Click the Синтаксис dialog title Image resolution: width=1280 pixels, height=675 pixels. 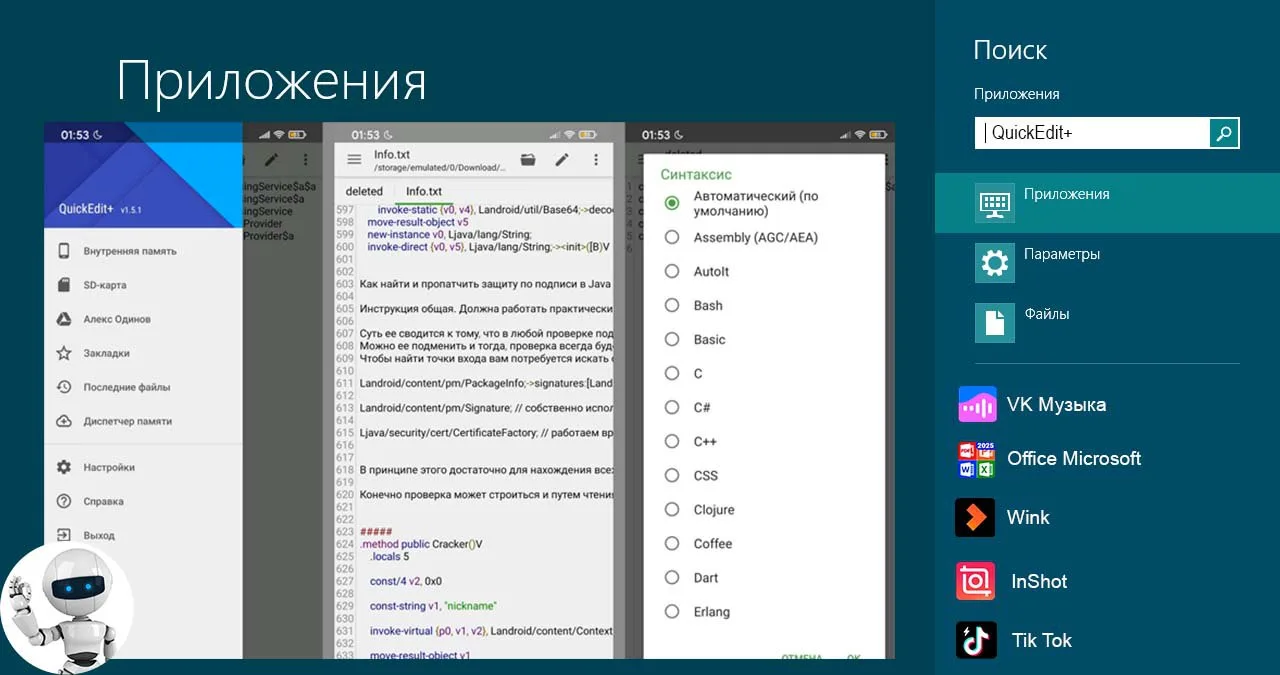click(x=696, y=174)
